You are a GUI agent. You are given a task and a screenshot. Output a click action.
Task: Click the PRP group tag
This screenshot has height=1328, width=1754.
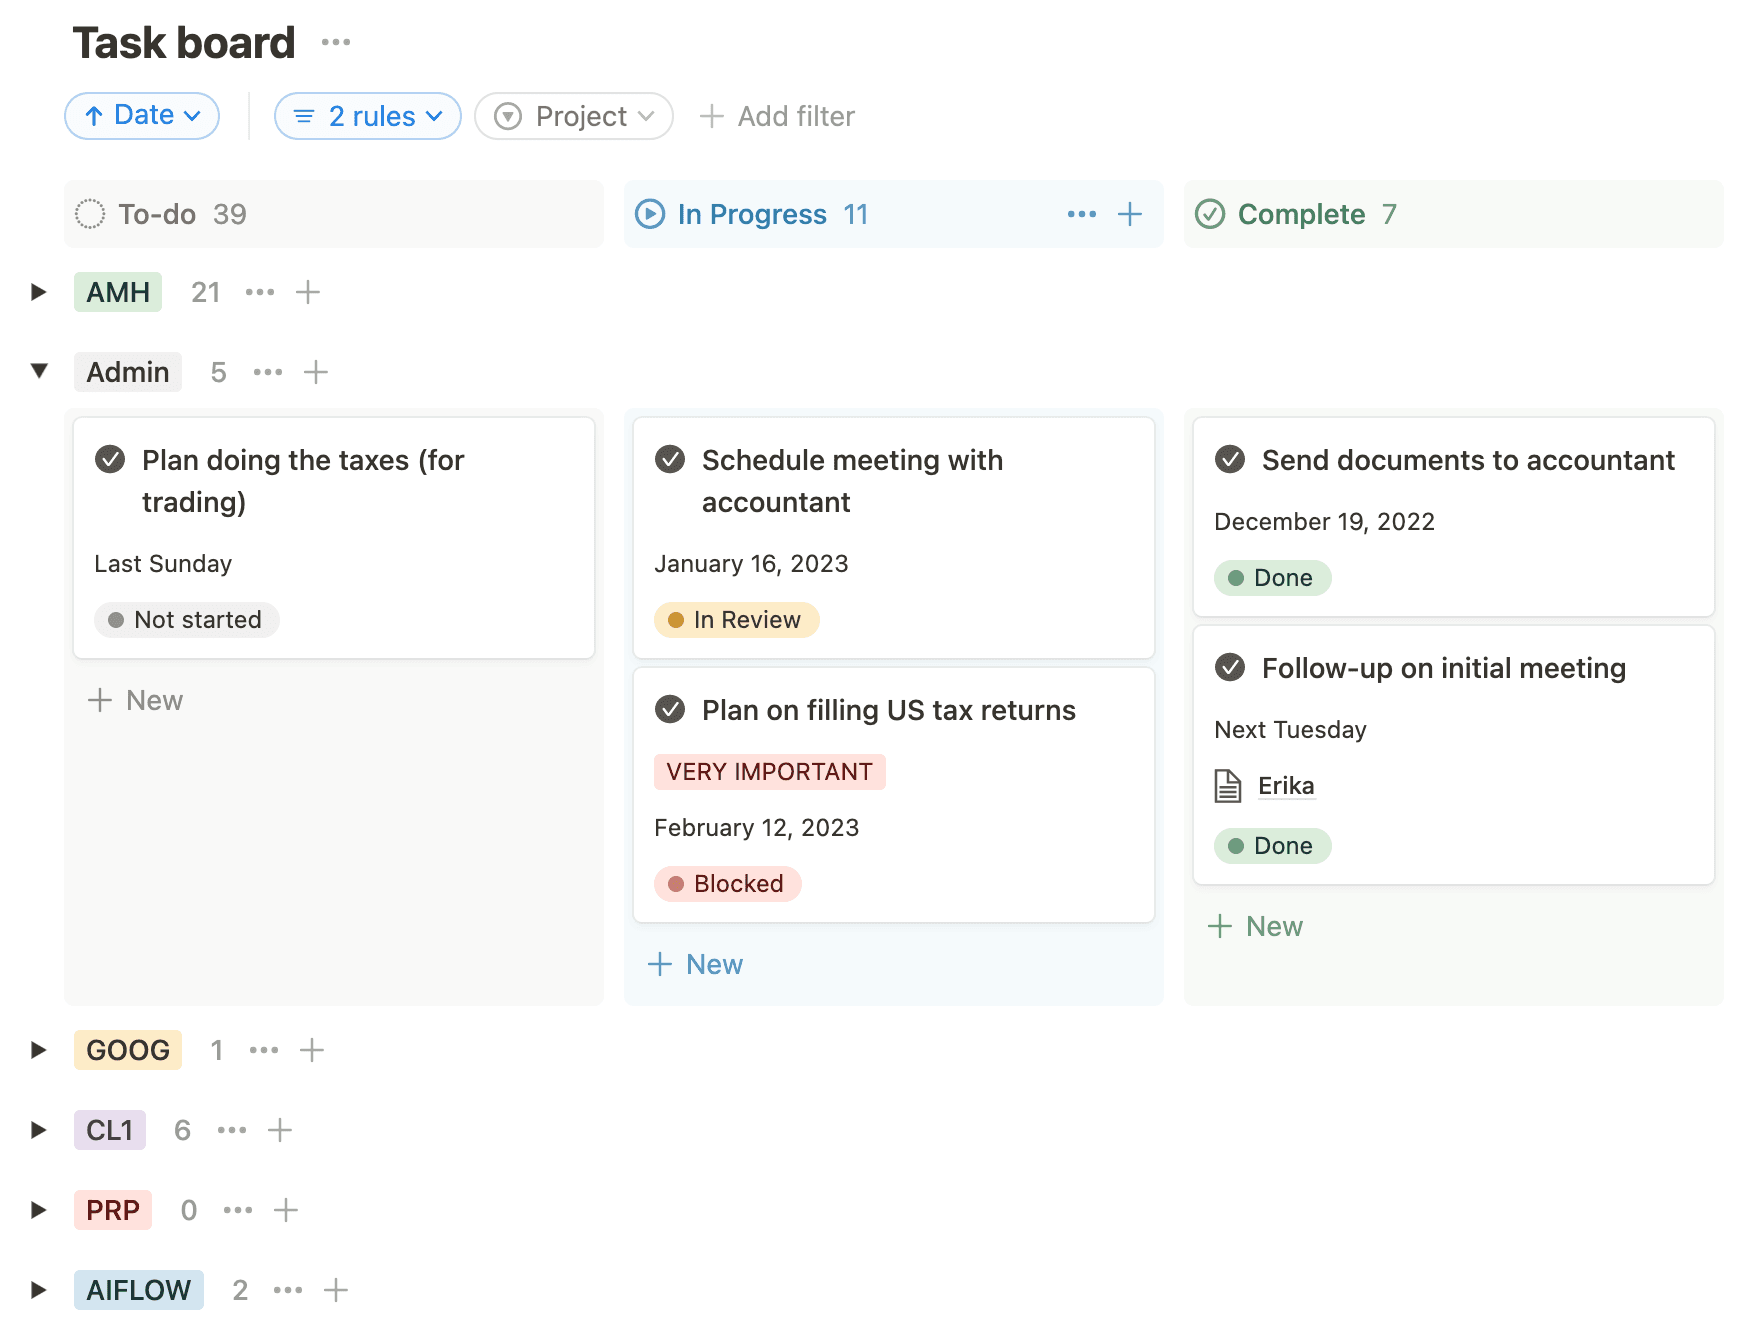click(x=113, y=1210)
